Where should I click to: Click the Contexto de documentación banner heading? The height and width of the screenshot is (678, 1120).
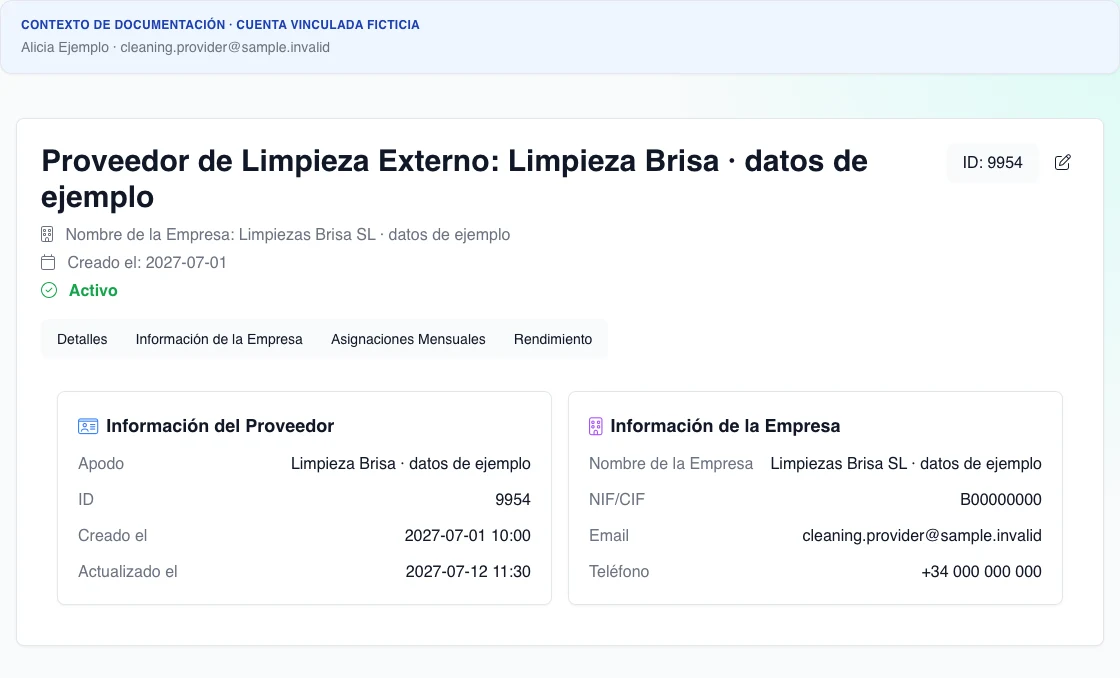220,24
